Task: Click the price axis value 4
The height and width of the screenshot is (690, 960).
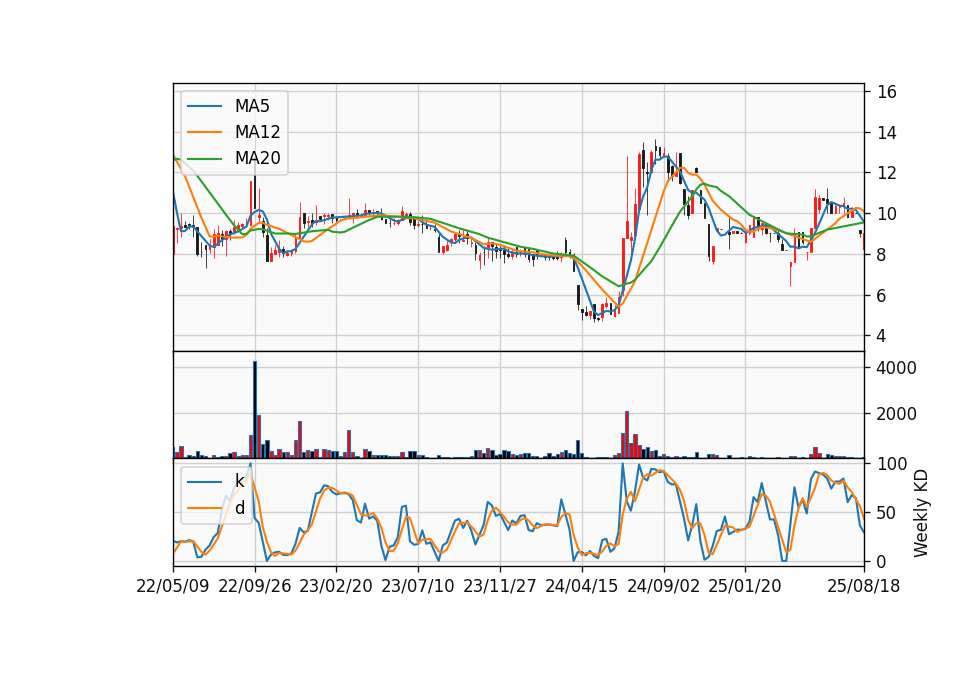Action: coord(882,336)
